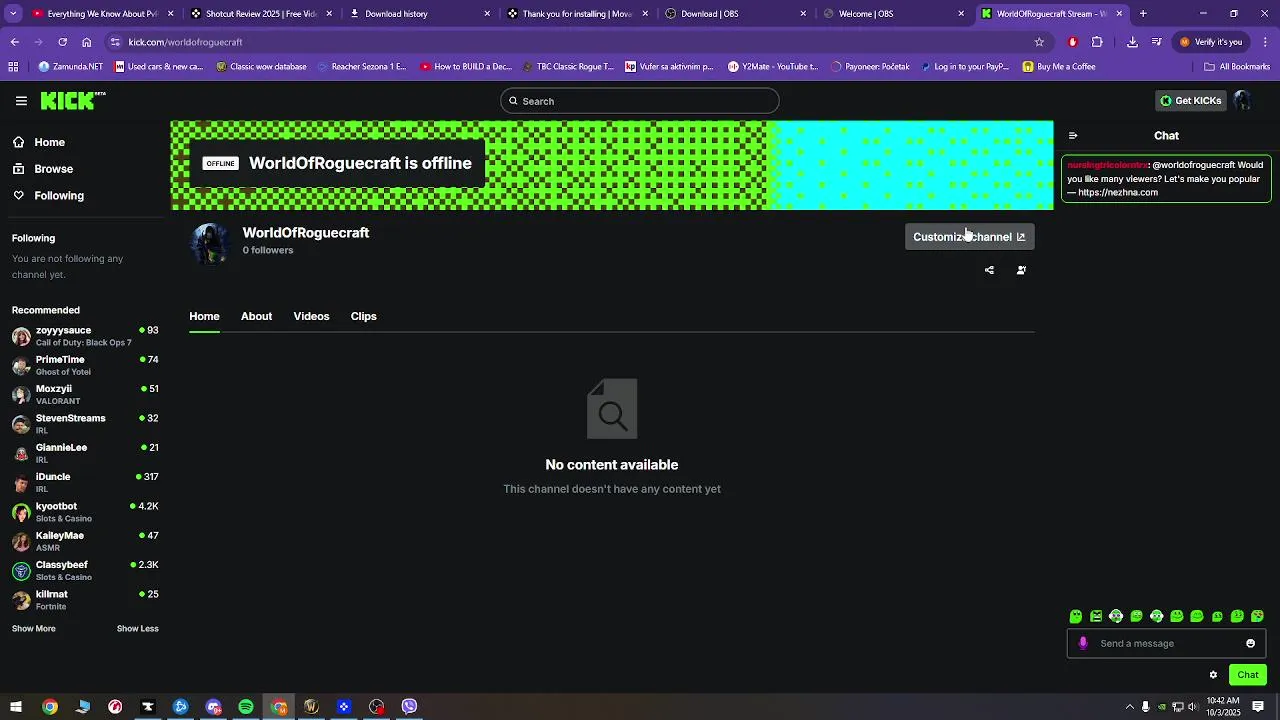Screen dimensions: 1280x720
Task: Open zoyyysauce recommended channel
Action: [85, 336]
